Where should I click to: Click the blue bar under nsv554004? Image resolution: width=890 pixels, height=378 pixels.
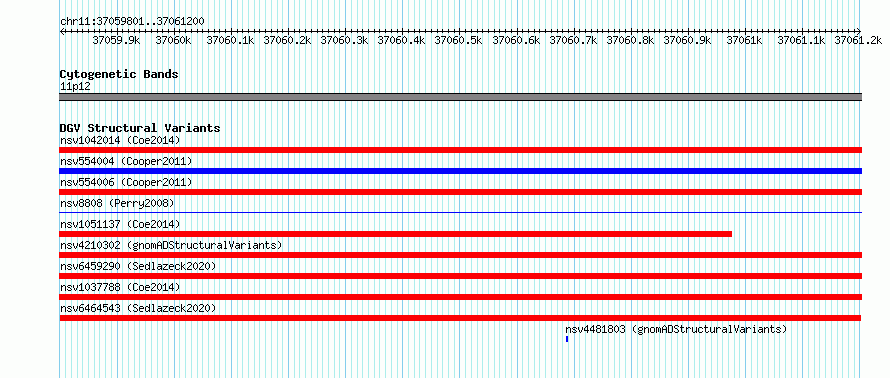pyautogui.click(x=460, y=171)
